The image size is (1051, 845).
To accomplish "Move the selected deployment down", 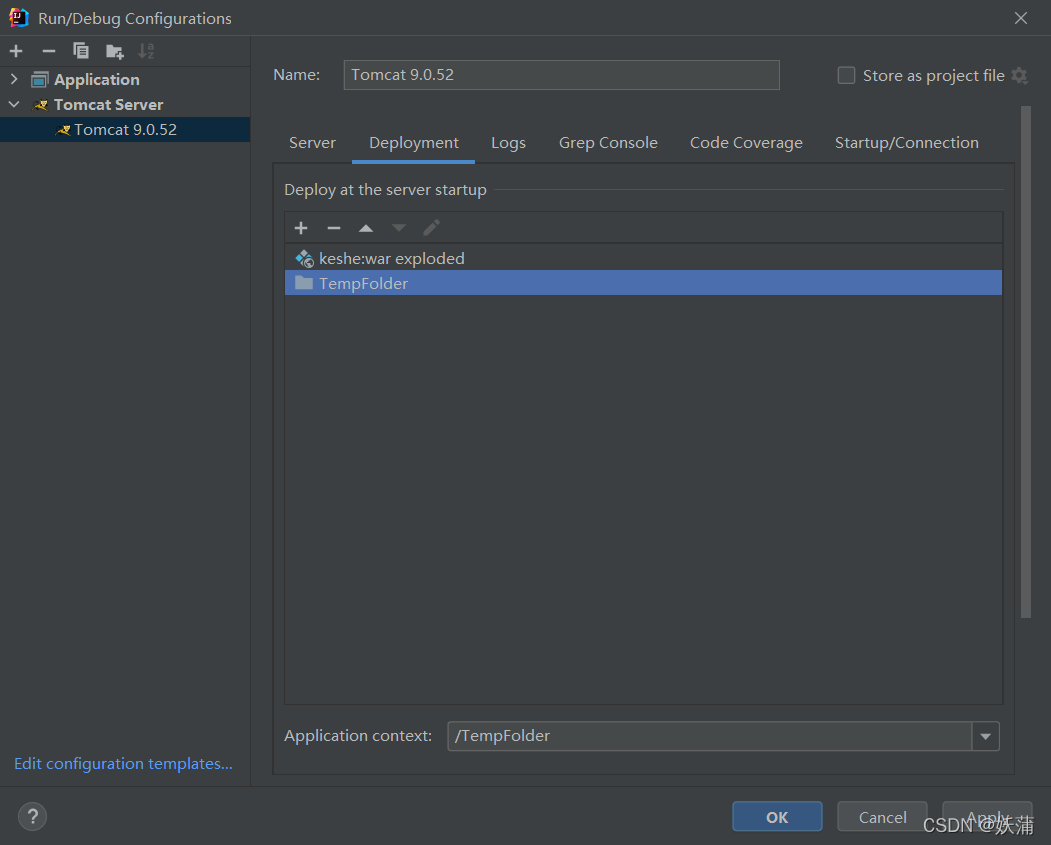I will (x=399, y=228).
